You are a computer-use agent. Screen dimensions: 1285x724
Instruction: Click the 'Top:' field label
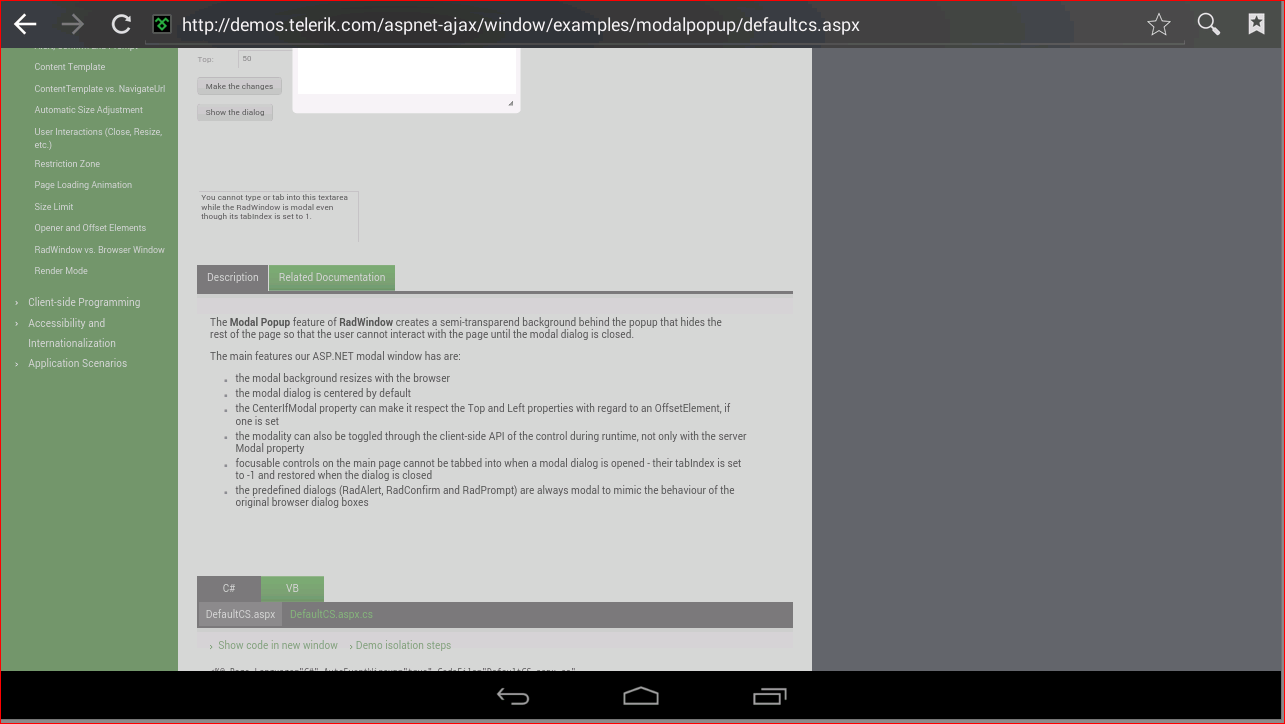tap(206, 59)
